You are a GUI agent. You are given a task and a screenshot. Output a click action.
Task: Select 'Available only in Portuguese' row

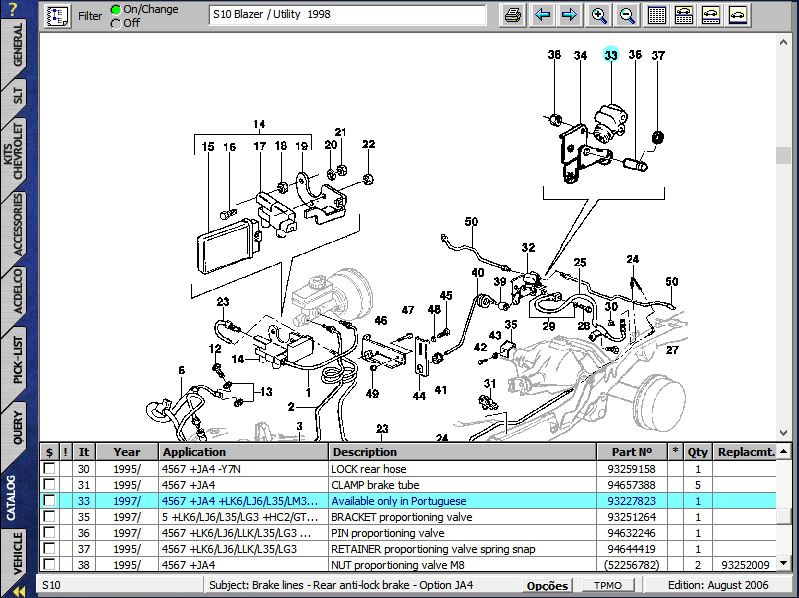[x=408, y=501]
